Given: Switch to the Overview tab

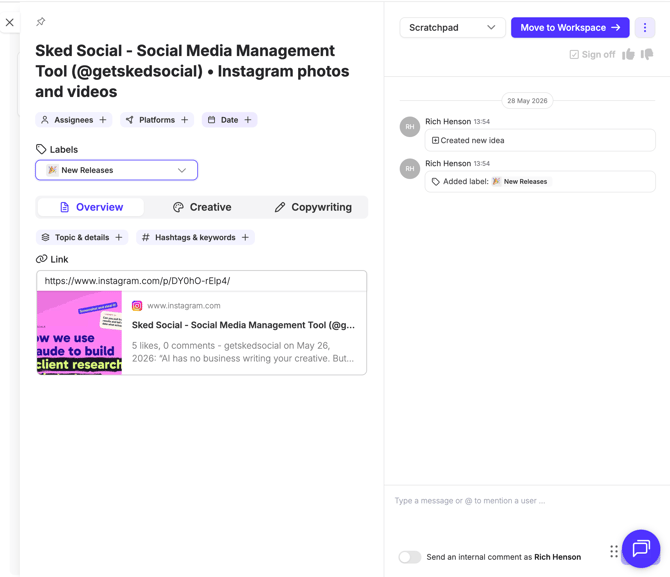Looking at the screenshot, I should (x=91, y=207).
